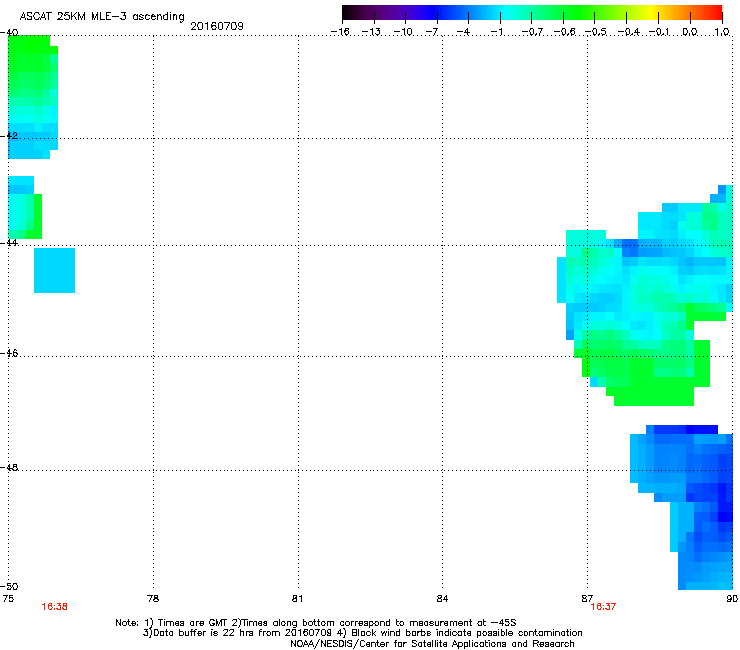Image resolution: width=740 pixels, height=650 pixels.
Task: Click the 81 longitude axis label
Action: coord(297,599)
